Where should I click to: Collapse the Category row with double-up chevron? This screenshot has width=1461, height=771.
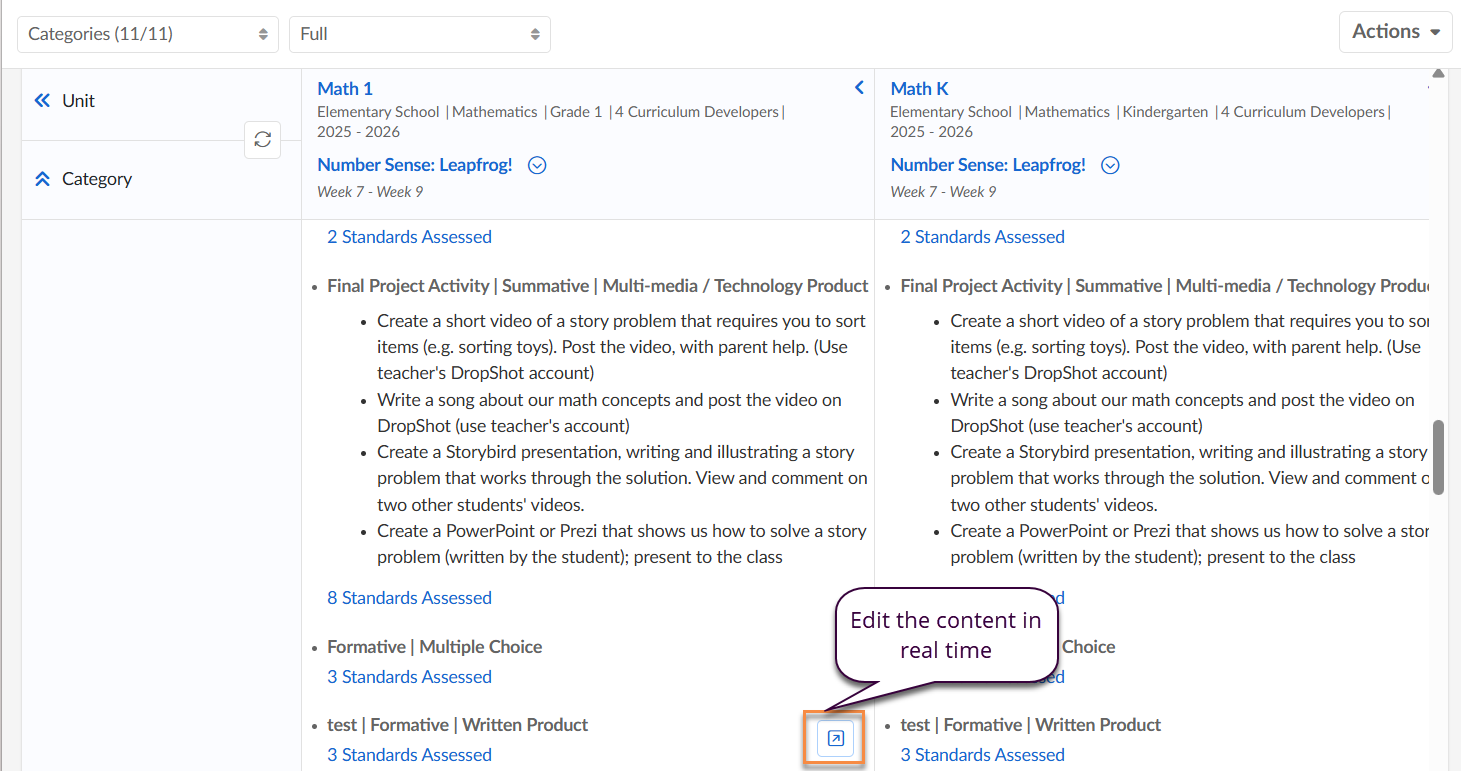[42, 179]
